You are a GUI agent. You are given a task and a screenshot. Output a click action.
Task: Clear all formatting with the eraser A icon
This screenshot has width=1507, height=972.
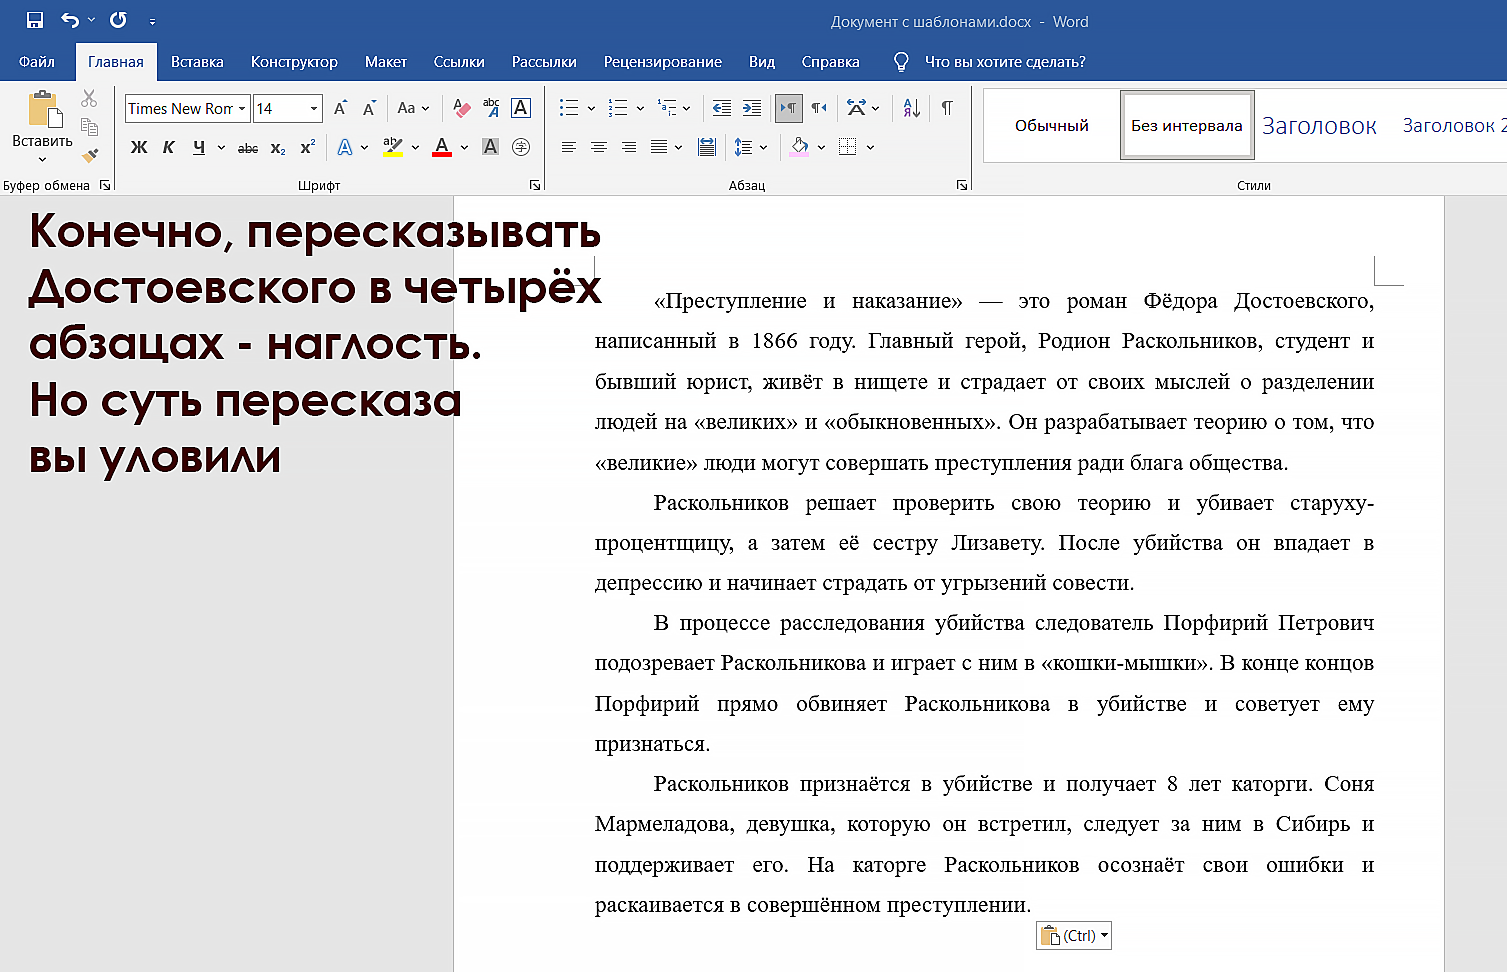click(x=461, y=108)
